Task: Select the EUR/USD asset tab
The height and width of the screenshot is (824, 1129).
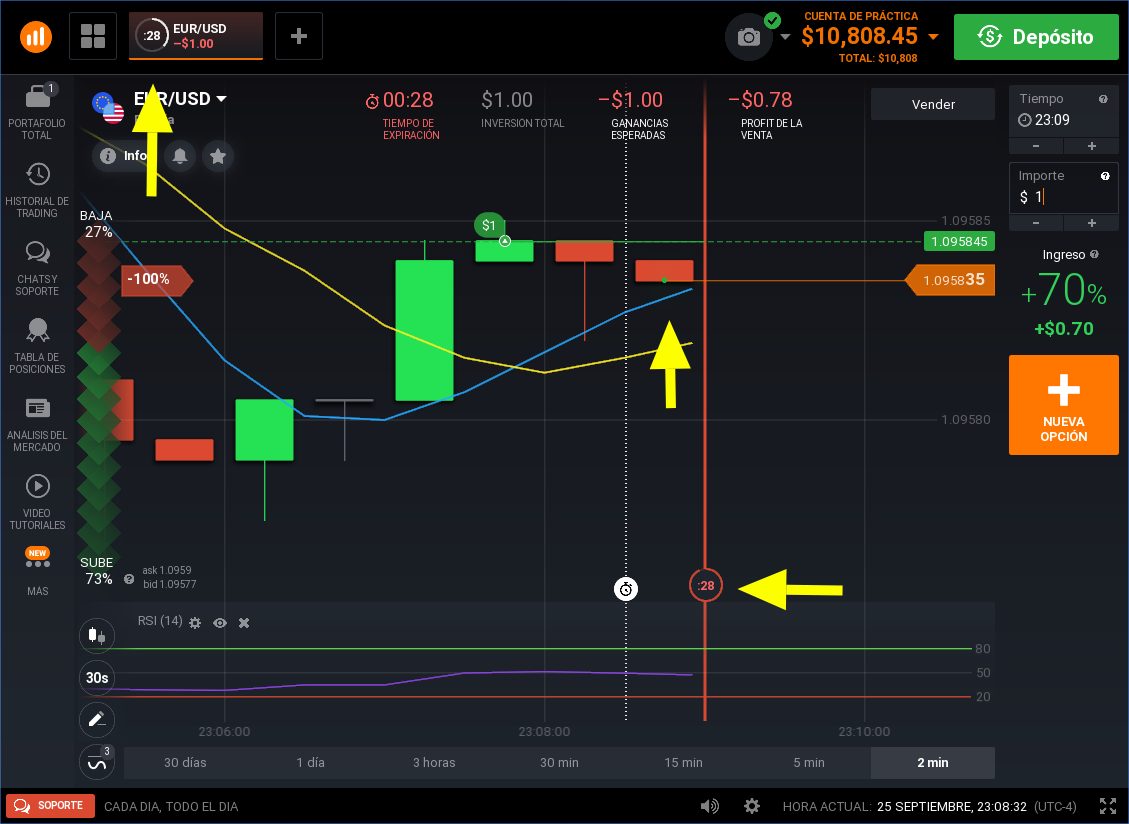Action: coord(196,36)
